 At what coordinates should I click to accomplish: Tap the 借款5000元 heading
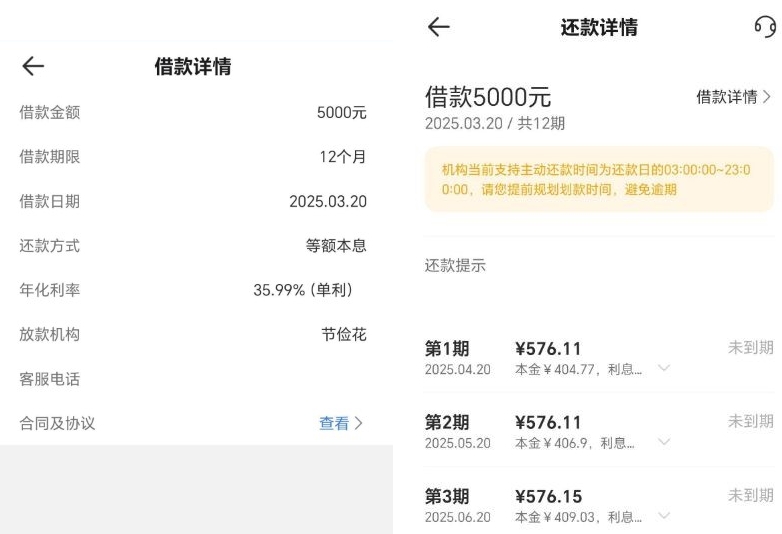coord(488,97)
